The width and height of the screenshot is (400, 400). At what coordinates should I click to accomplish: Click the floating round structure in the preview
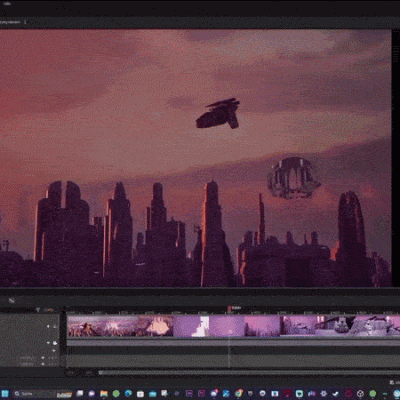[x=293, y=178]
